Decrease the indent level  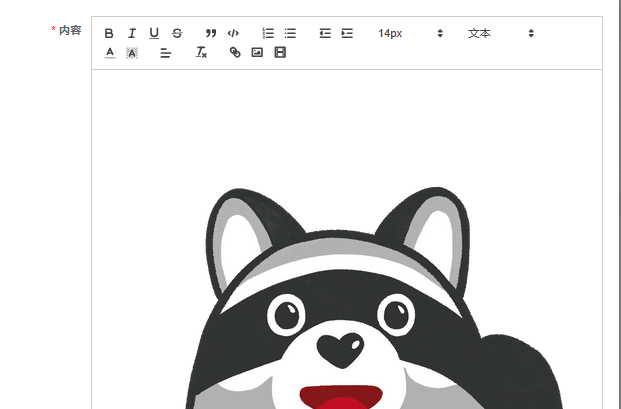coord(325,33)
